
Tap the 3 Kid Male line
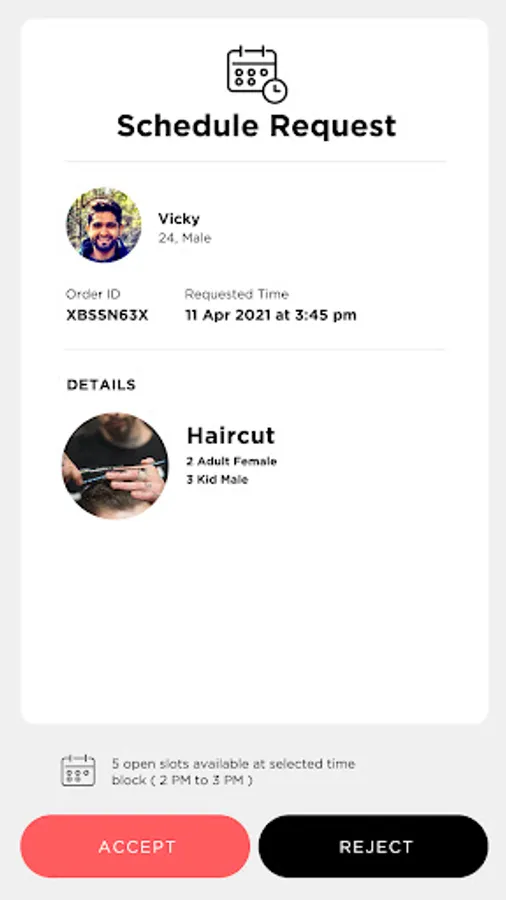pos(217,480)
